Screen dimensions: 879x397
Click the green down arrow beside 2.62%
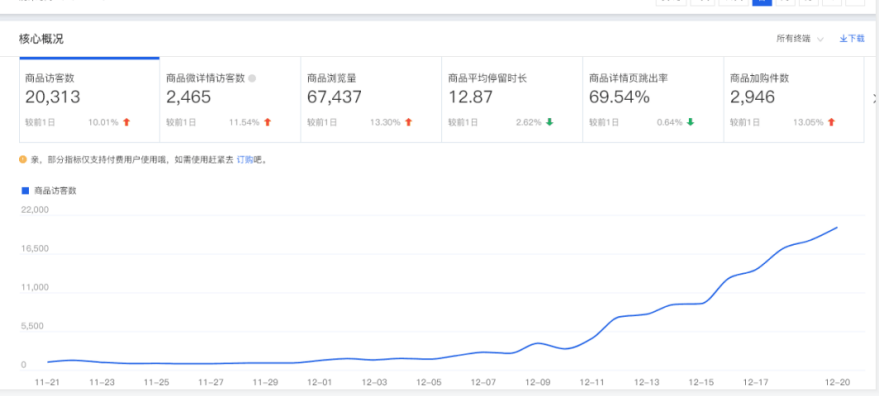(x=549, y=122)
